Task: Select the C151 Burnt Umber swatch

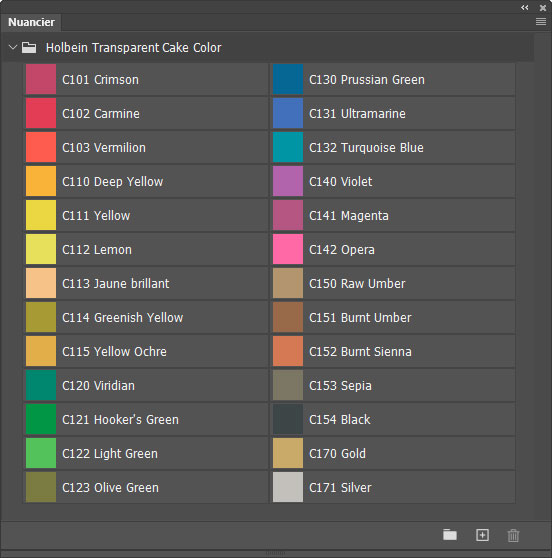Action: click(288, 317)
